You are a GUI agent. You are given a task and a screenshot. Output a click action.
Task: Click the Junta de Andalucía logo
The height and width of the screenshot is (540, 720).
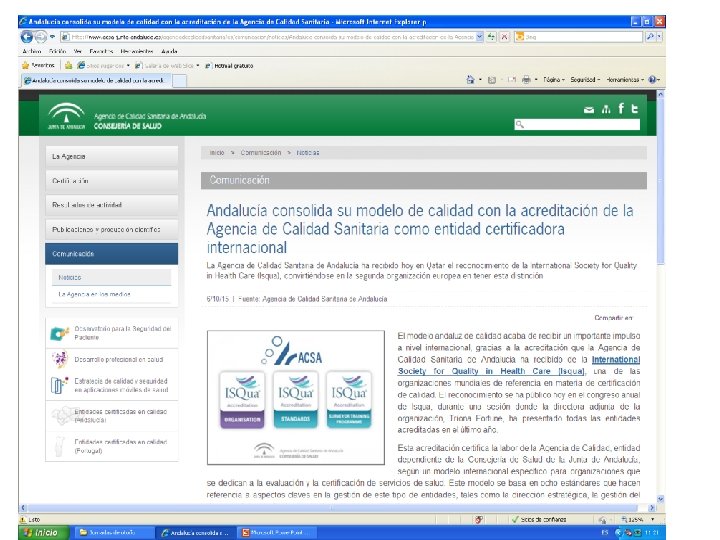pyautogui.click(x=67, y=116)
